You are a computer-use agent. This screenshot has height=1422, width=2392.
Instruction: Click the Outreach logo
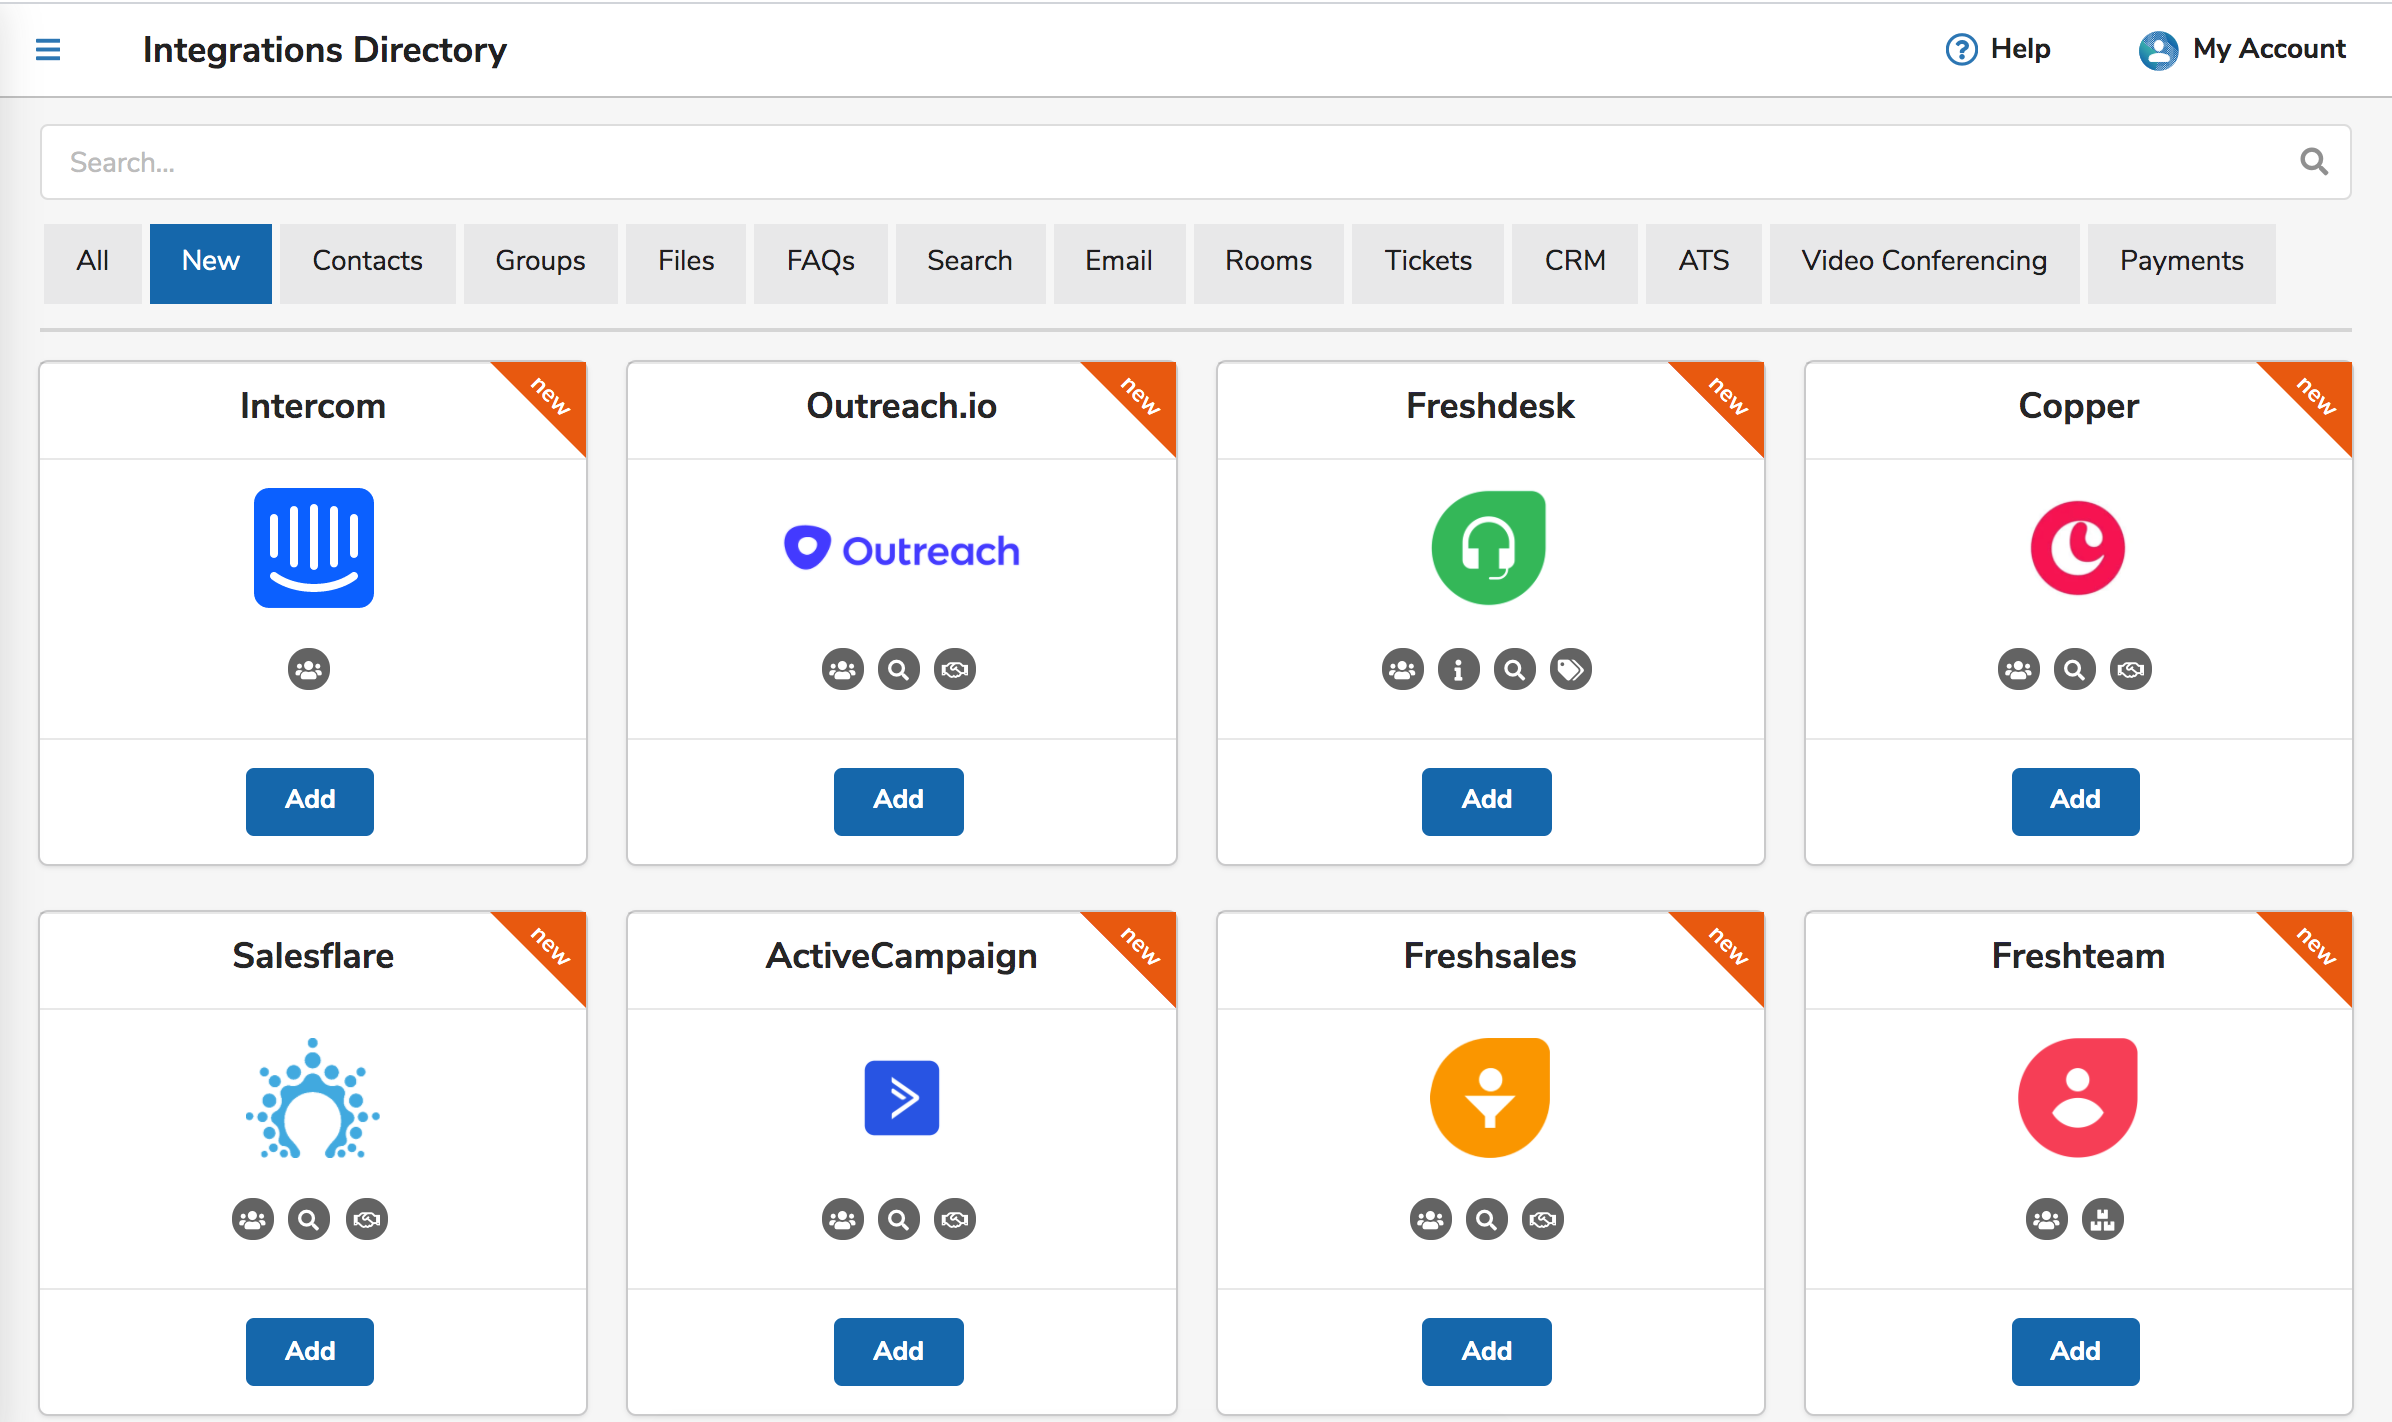pos(901,549)
